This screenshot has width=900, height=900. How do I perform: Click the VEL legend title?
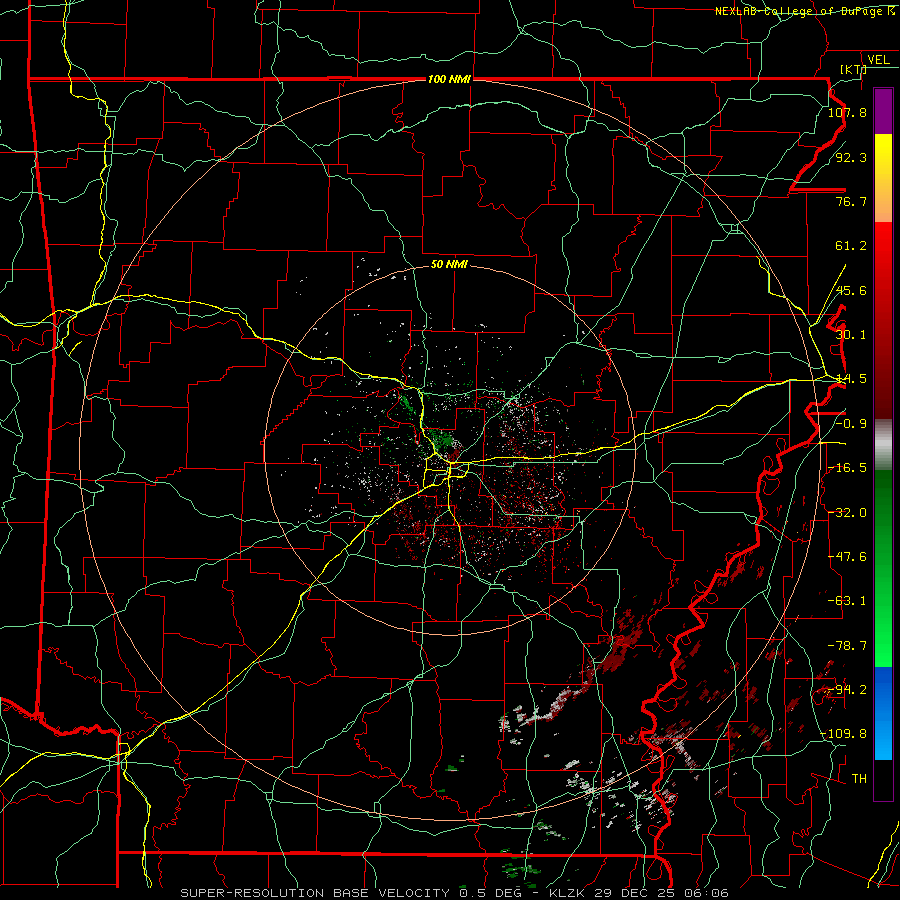point(878,60)
